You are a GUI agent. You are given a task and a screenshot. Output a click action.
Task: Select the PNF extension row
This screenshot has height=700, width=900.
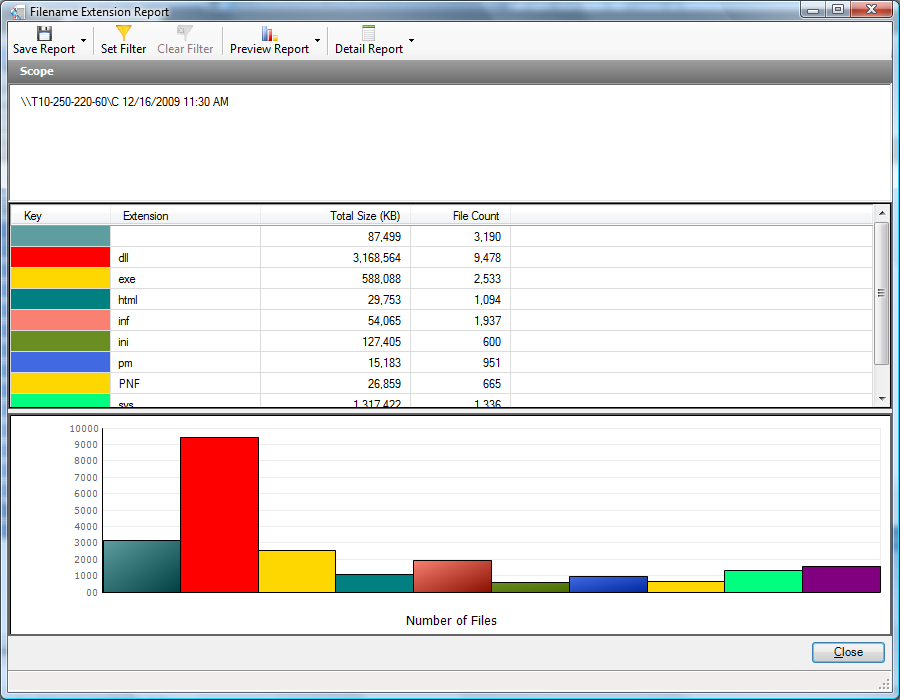442,383
